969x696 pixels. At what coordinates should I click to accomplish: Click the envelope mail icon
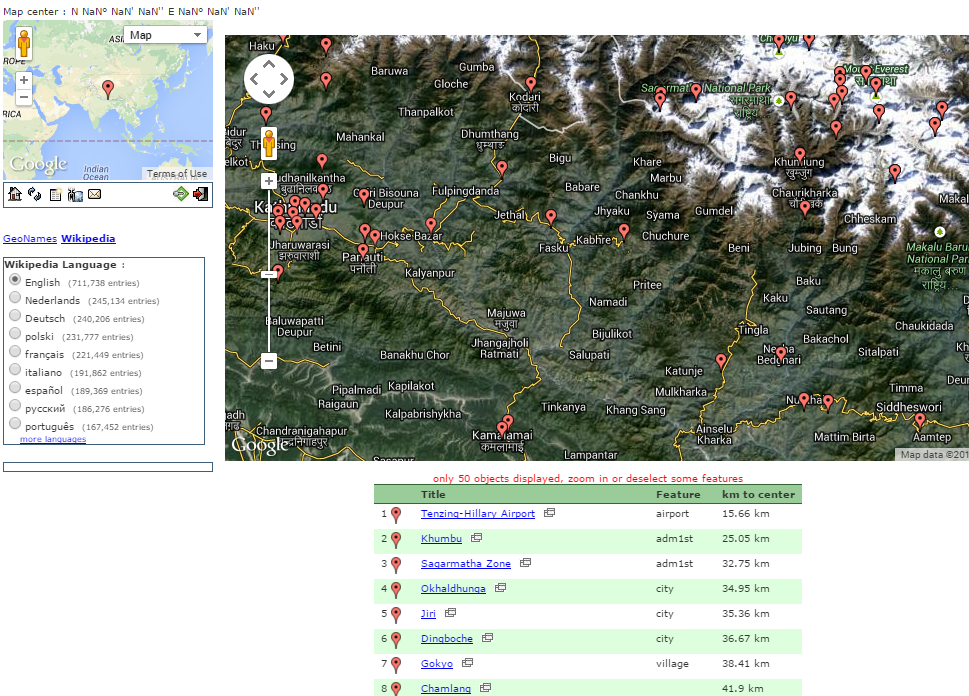click(95, 194)
